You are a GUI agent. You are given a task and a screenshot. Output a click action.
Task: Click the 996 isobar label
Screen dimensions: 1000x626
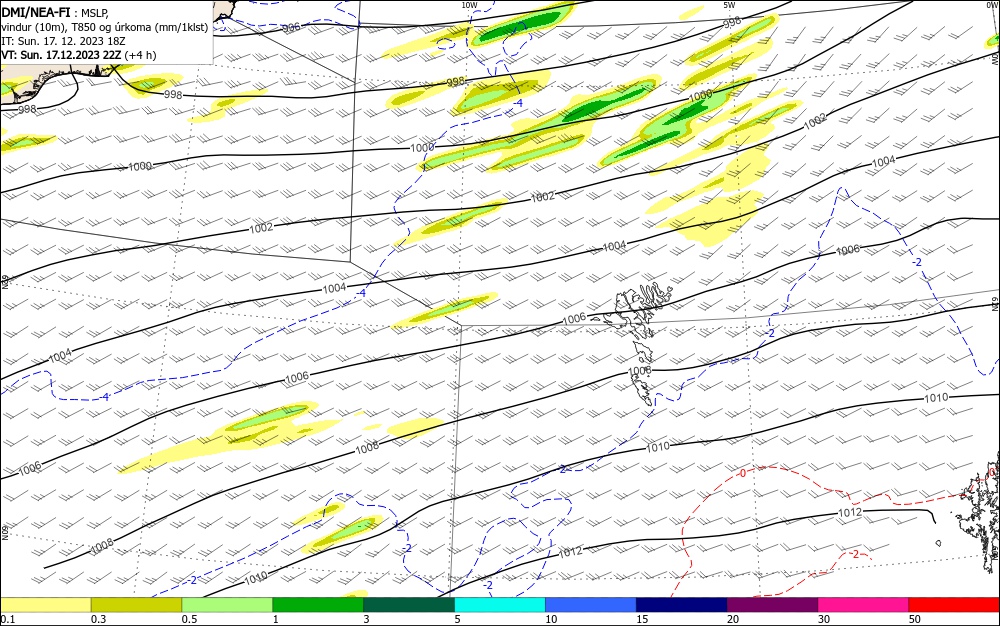point(291,27)
